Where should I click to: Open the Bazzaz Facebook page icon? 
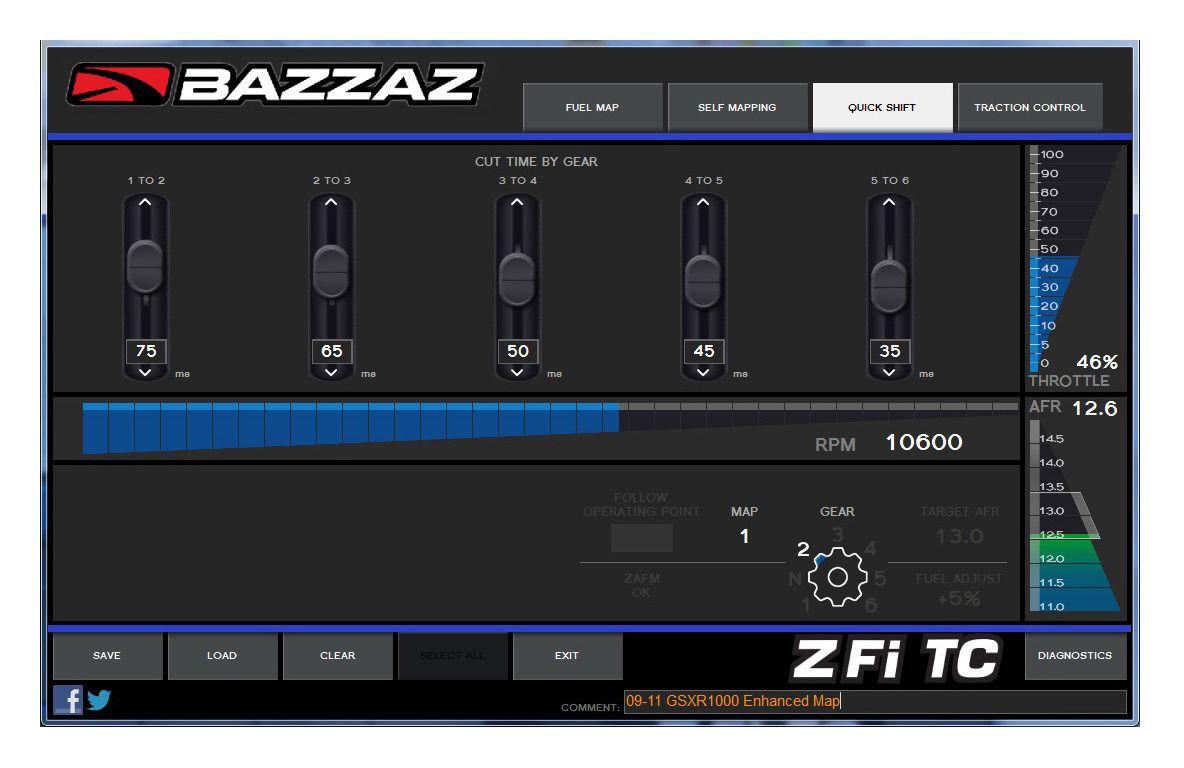pos(68,700)
